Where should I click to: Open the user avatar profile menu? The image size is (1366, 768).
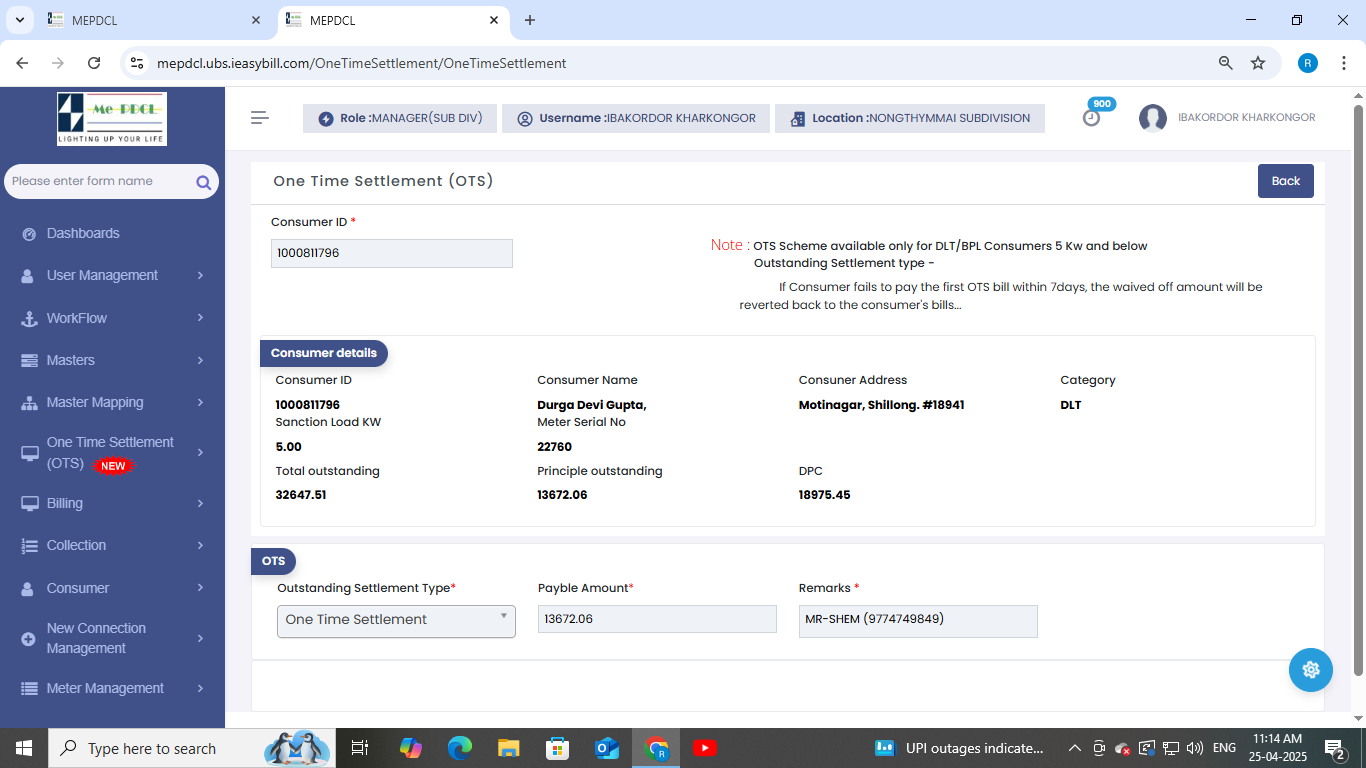click(x=1153, y=118)
